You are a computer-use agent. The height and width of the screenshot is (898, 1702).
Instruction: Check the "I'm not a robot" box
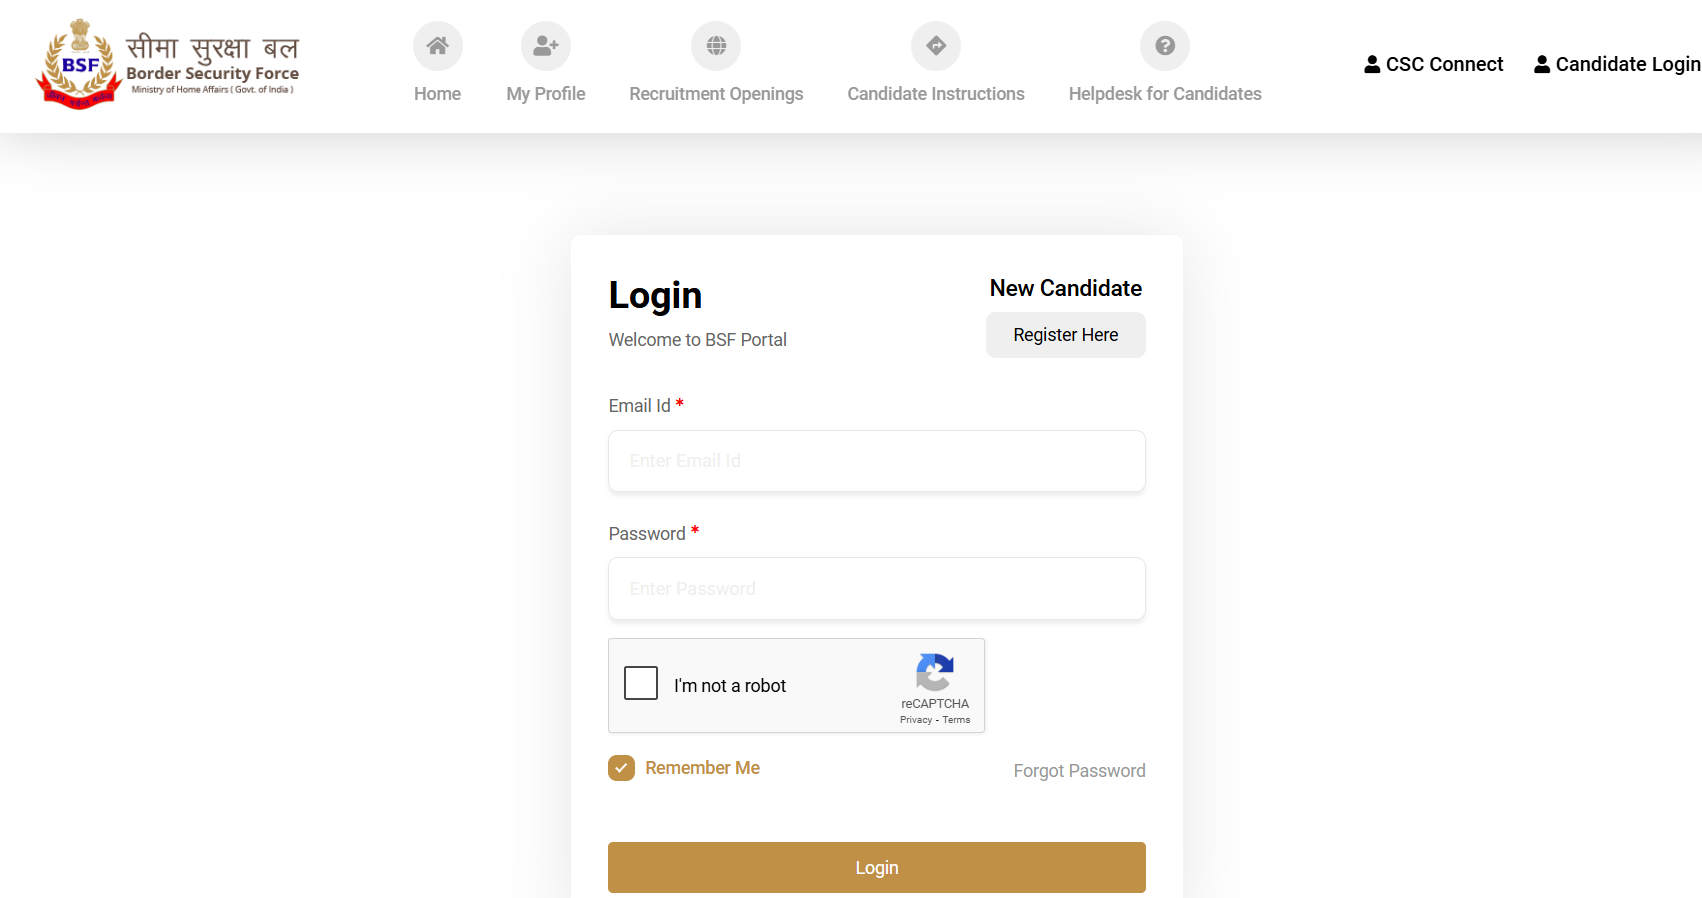641,684
